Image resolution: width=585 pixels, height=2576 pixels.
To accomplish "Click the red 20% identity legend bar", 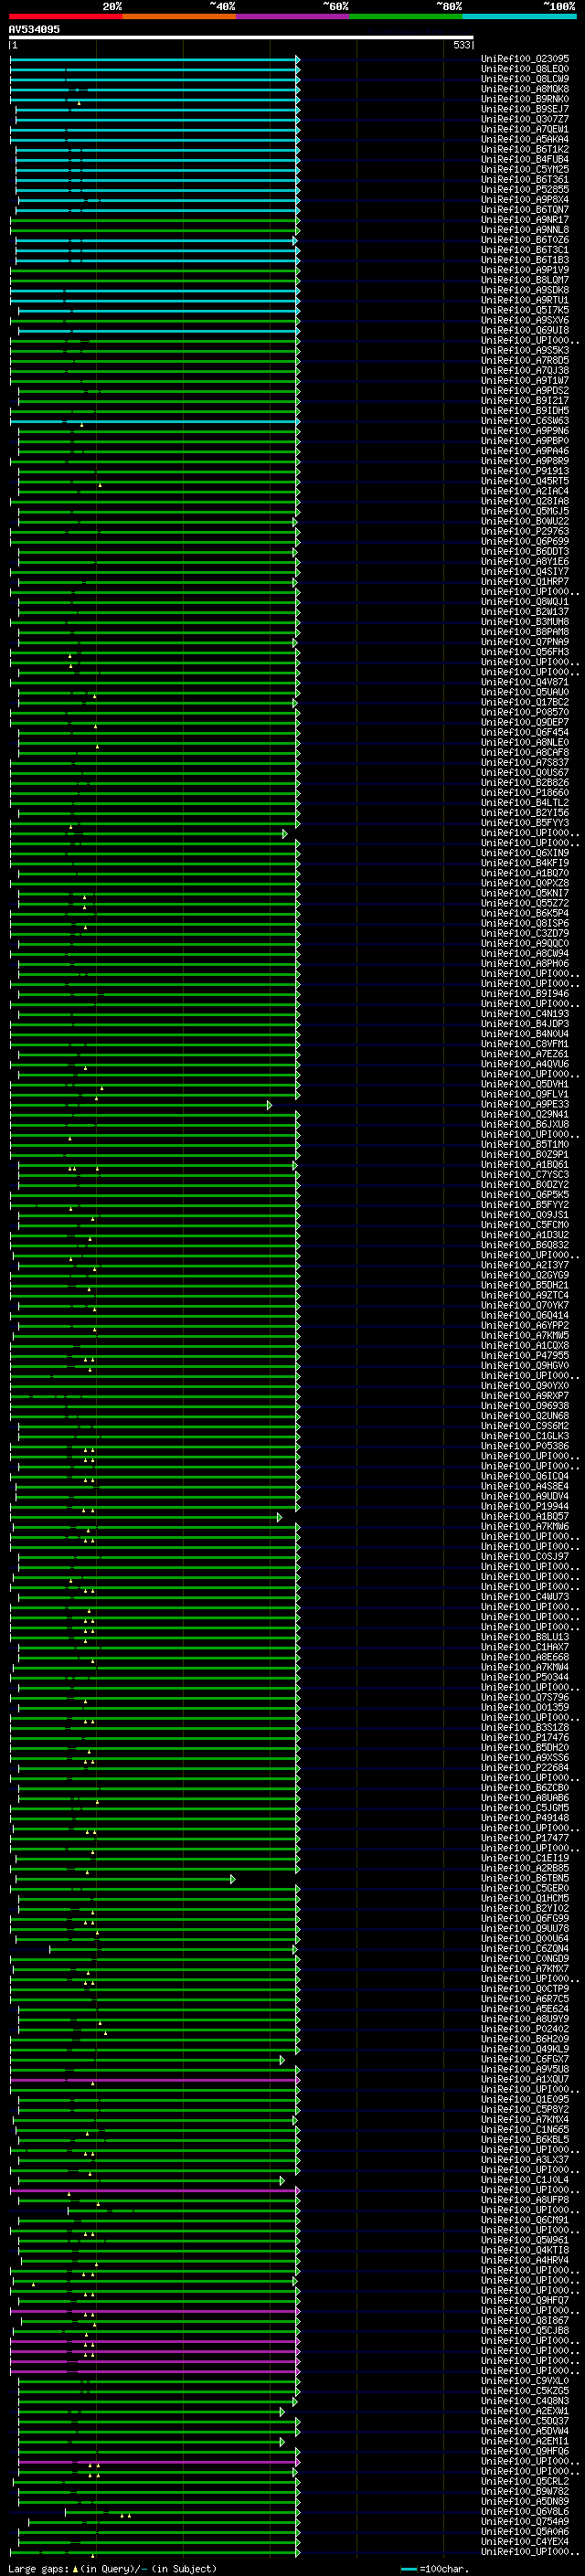I will coord(65,16).
